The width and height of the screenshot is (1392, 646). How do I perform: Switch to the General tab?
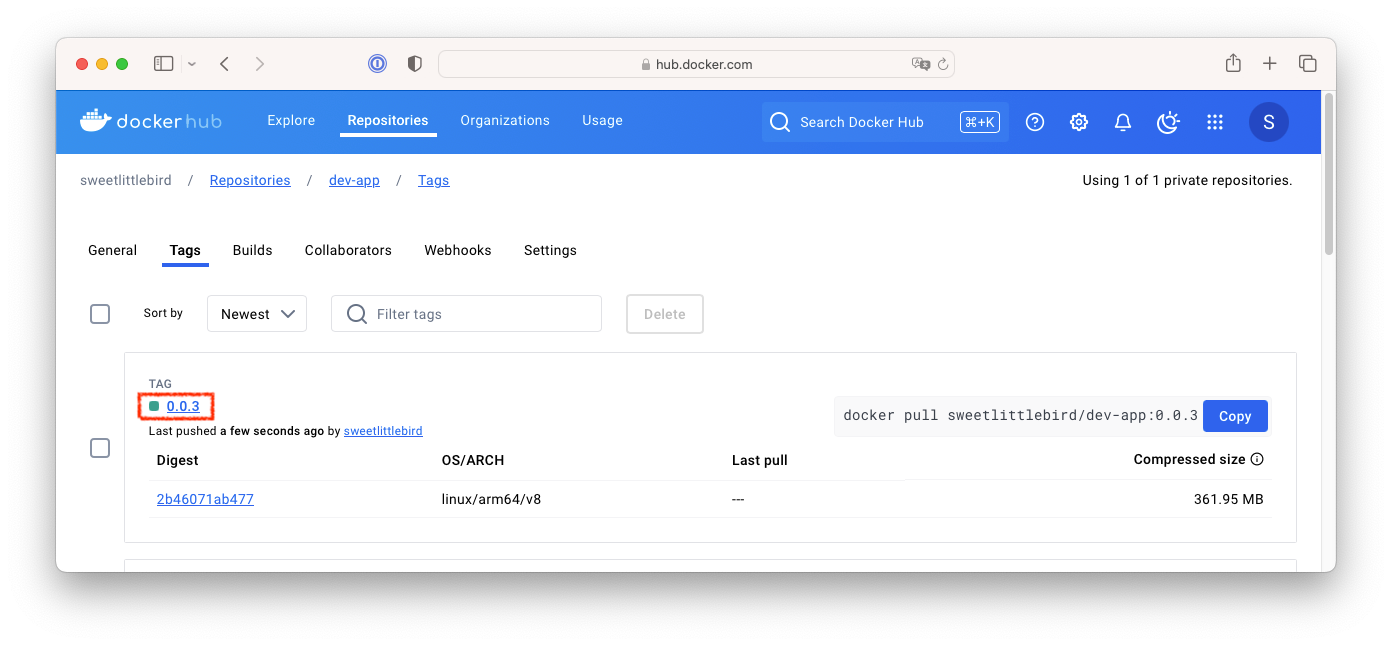point(112,250)
